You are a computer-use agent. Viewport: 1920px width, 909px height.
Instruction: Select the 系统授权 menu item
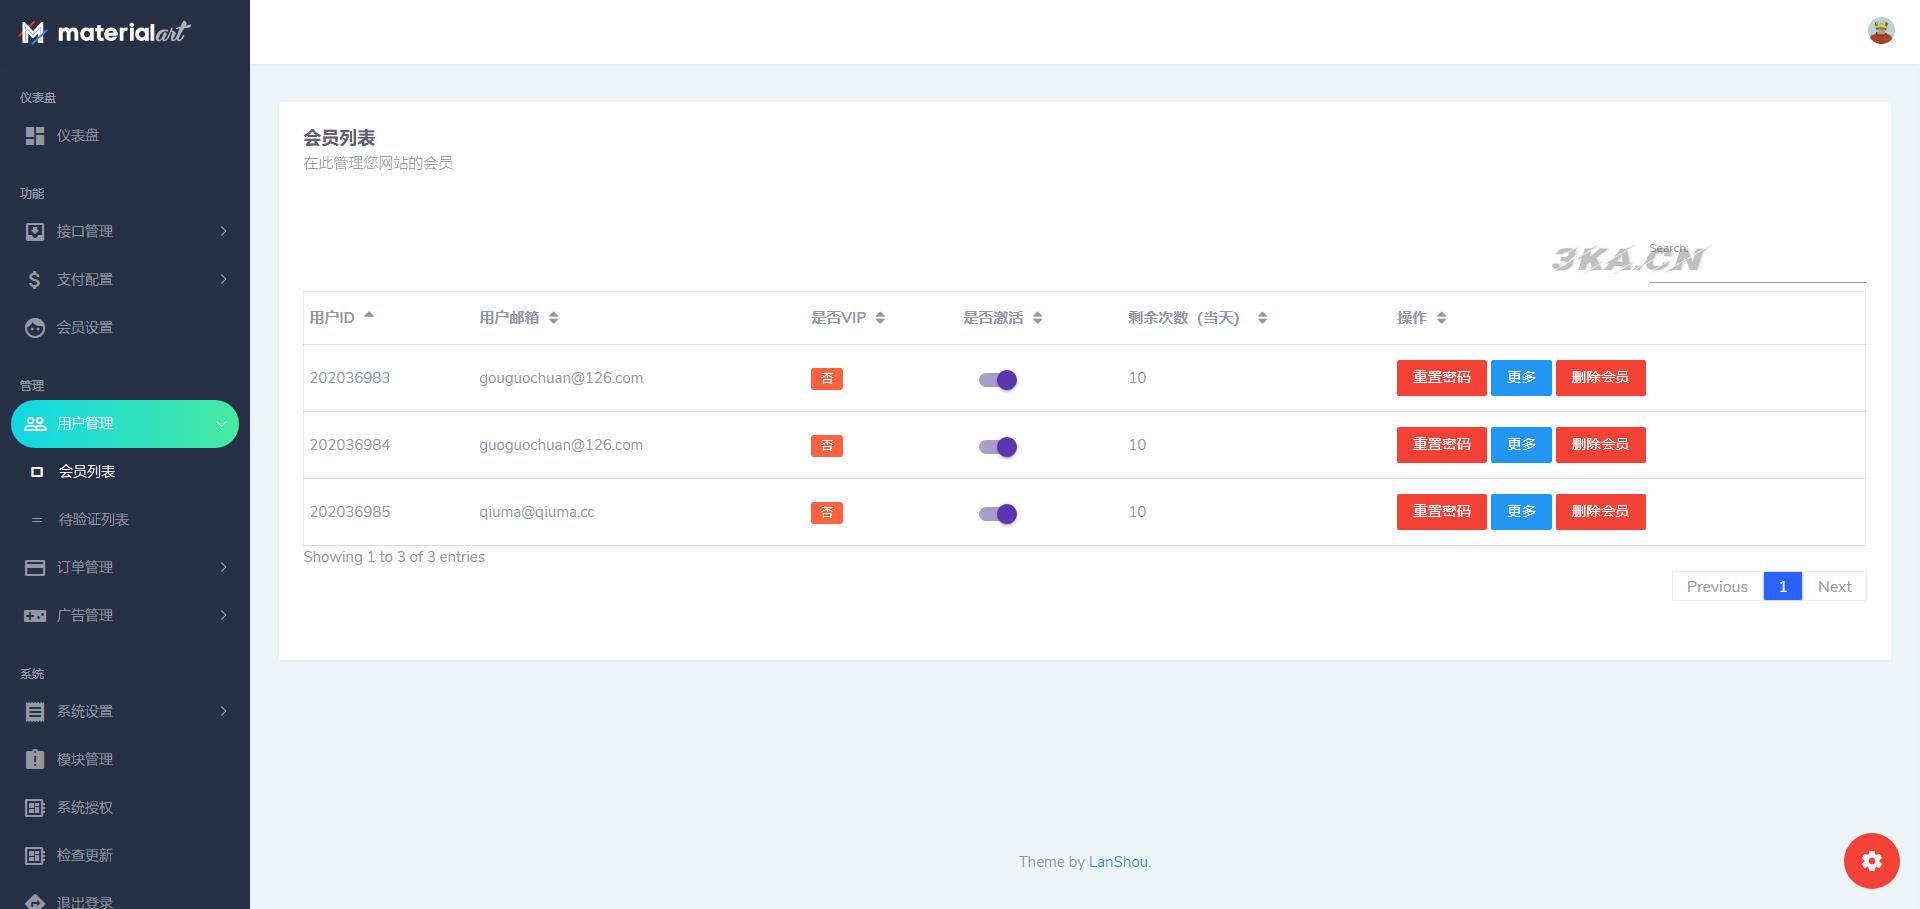coord(85,808)
